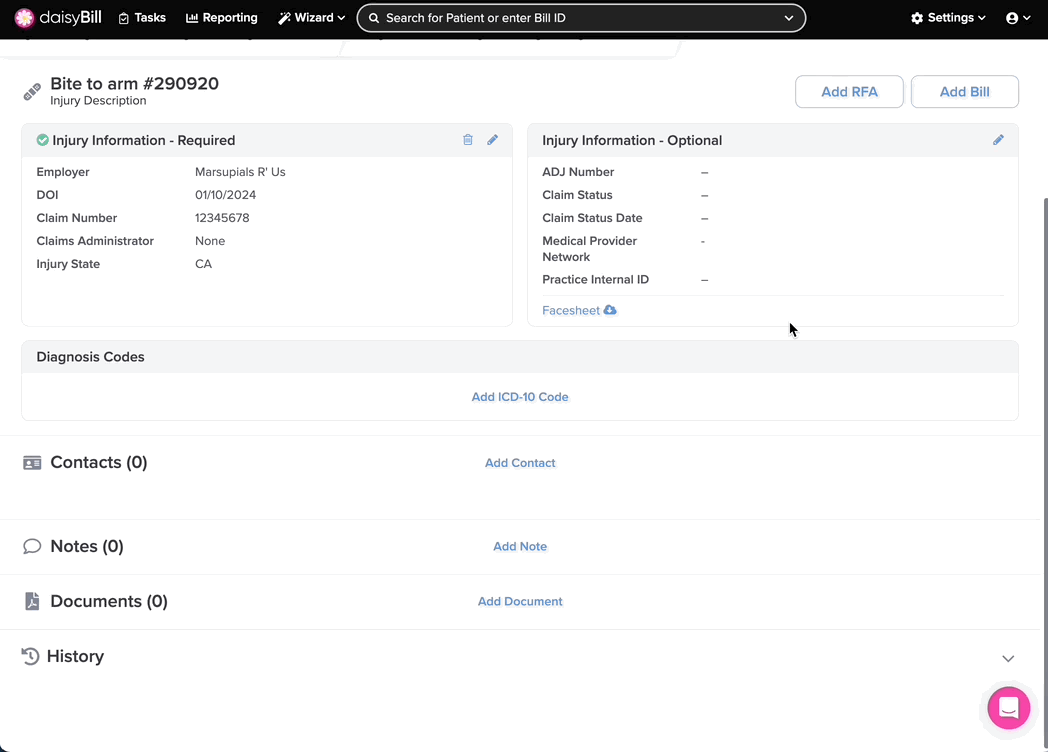Download Facesheet via the cloud icon
The image size is (1048, 752).
[x=610, y=311]
